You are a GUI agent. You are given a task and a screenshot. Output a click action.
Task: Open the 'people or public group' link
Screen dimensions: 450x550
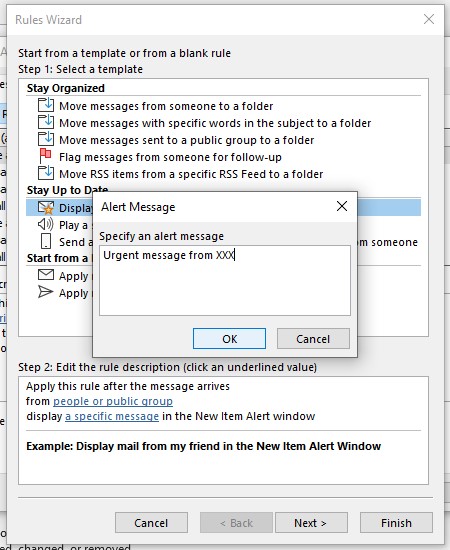click(113, 401)
